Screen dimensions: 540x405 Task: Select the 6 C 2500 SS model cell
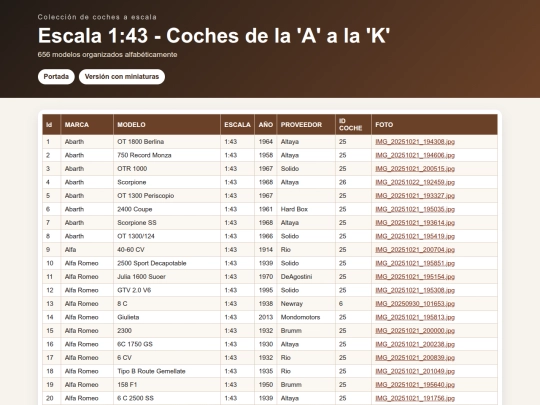click(x=167, y=398)
